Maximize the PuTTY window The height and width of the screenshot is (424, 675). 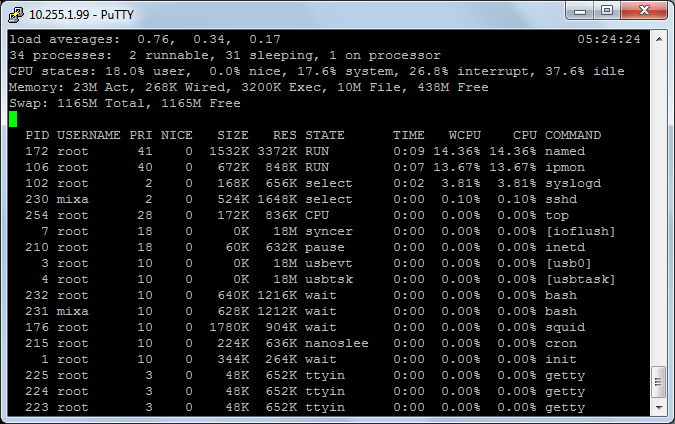[x=607, y=11]
